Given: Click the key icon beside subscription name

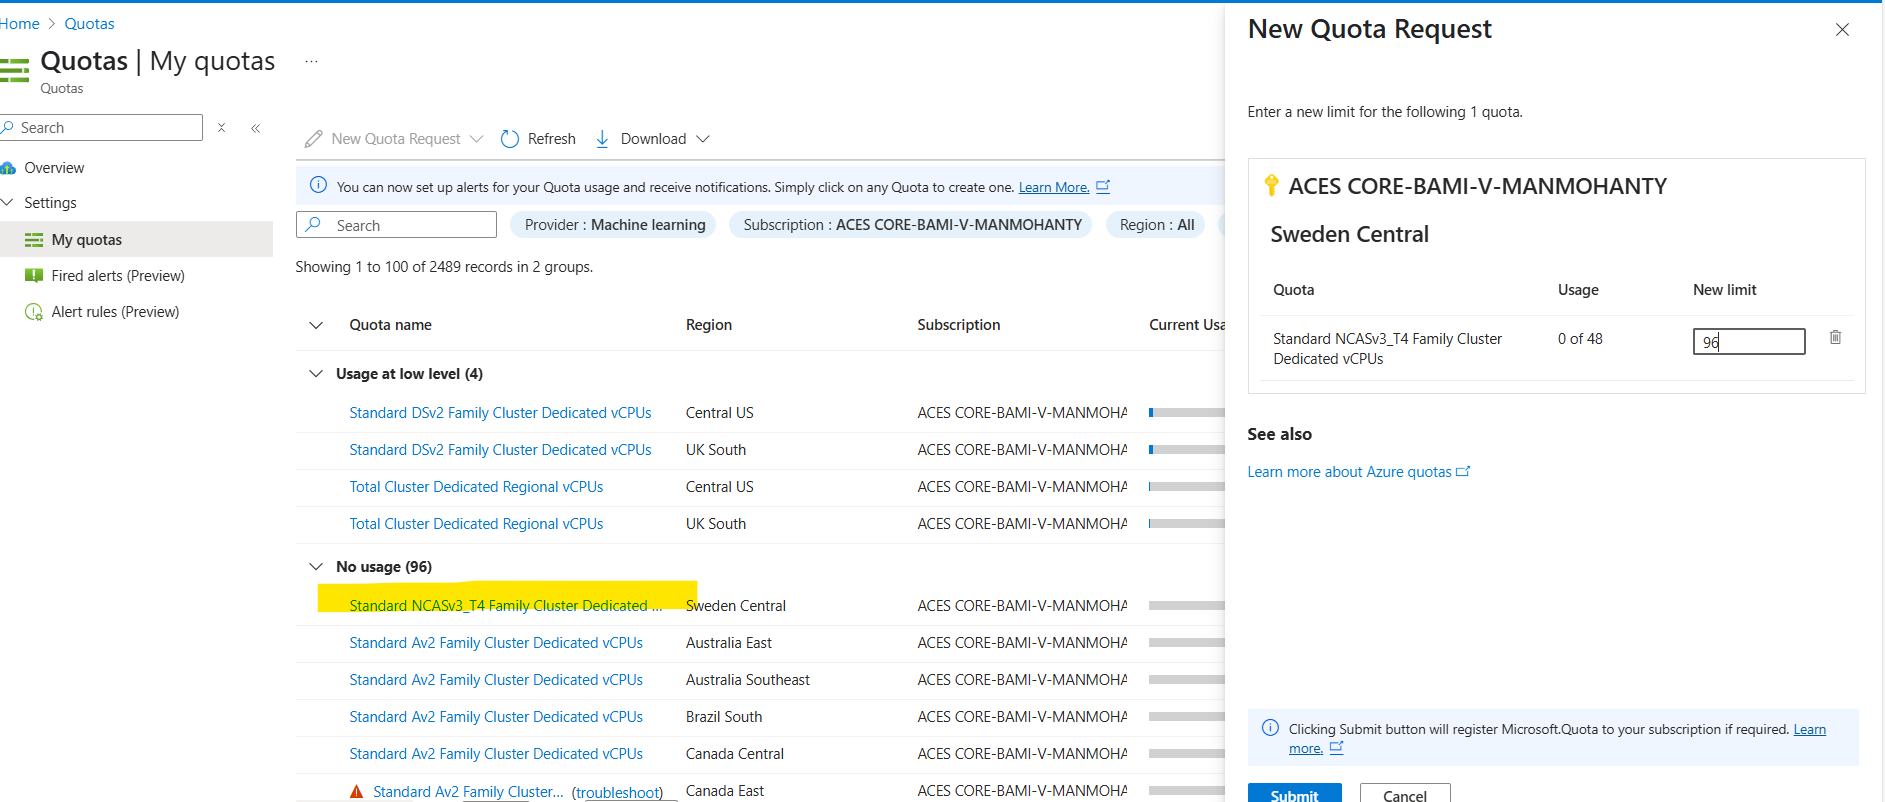Looking at the screenshot, I should pyautogui.click(x=1271, y=186).
